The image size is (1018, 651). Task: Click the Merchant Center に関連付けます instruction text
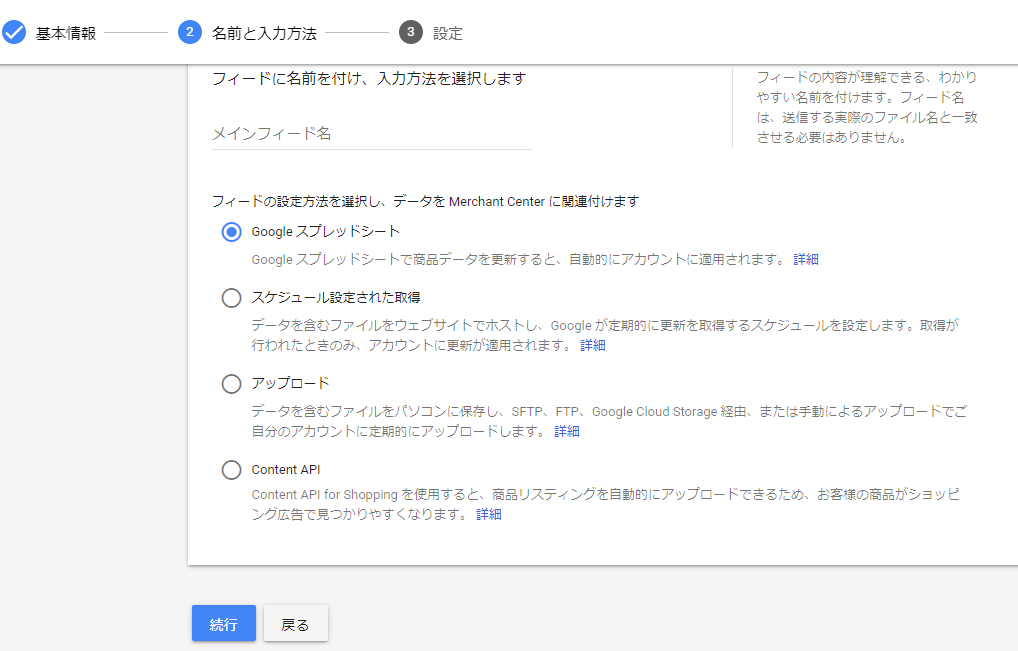425,201
